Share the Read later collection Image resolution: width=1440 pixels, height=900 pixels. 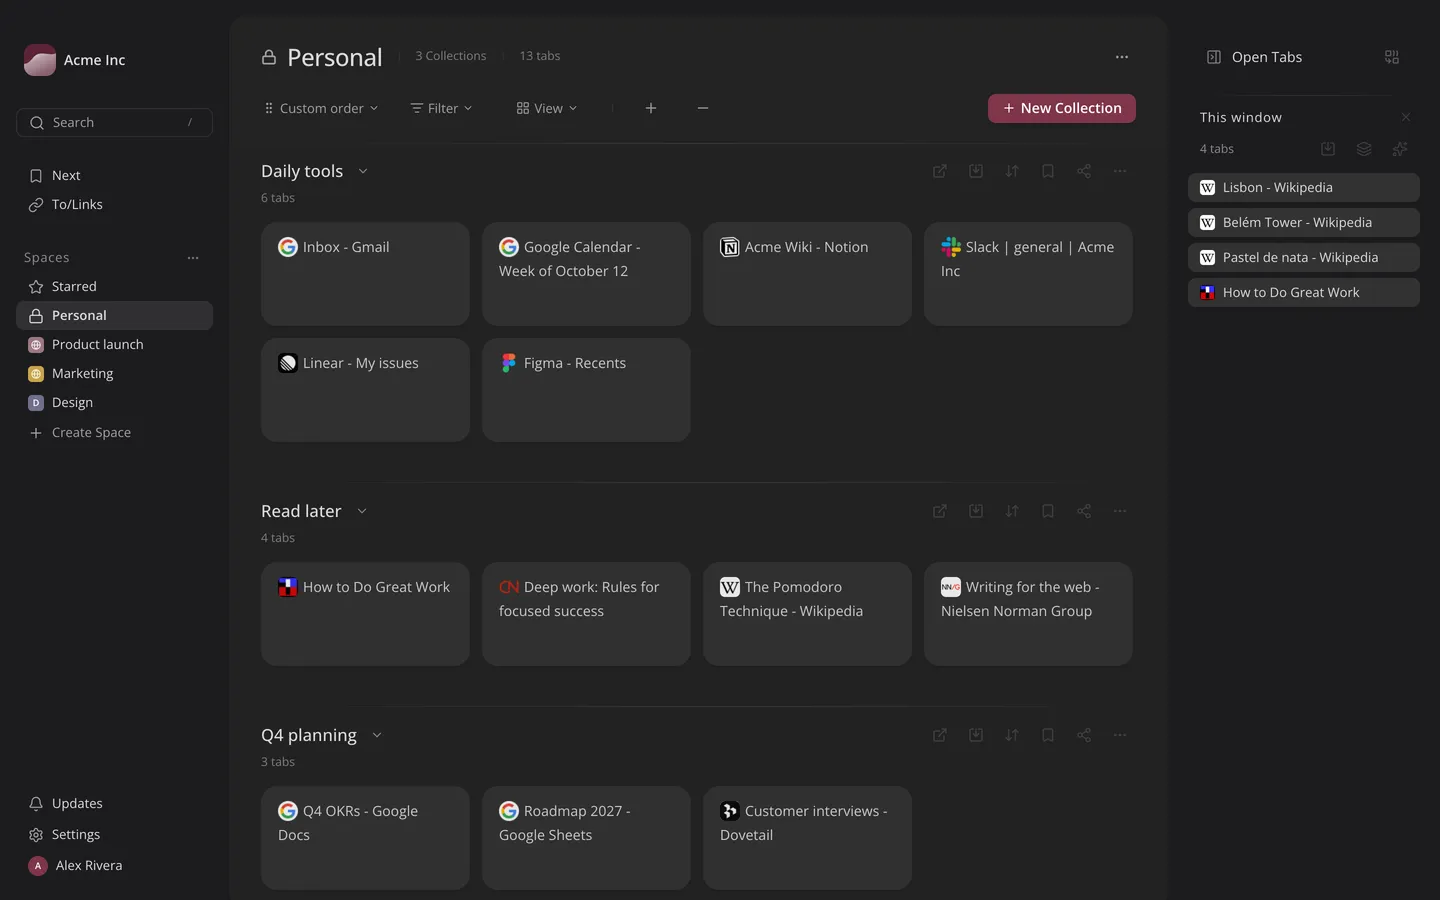(1084, 511)
